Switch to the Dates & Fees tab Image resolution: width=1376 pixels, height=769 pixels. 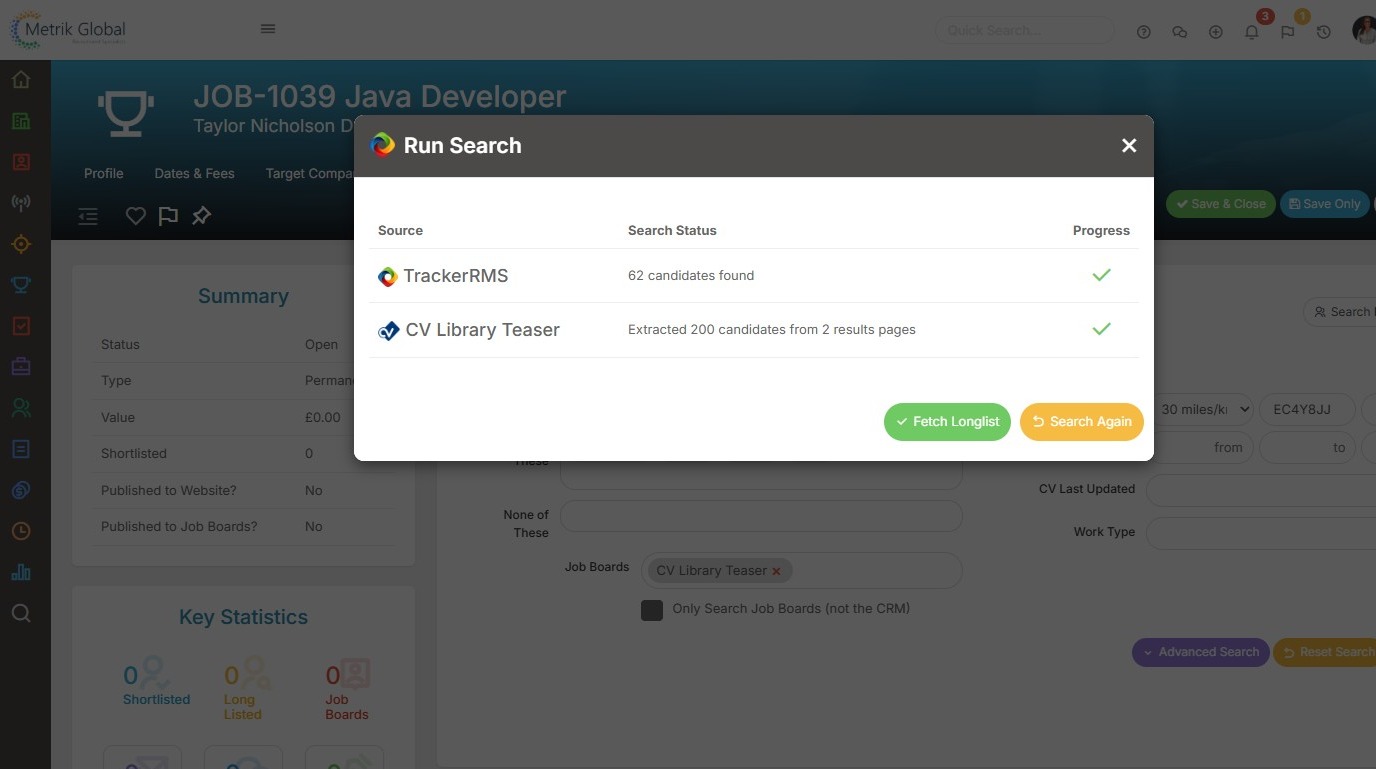pos(194,173)
